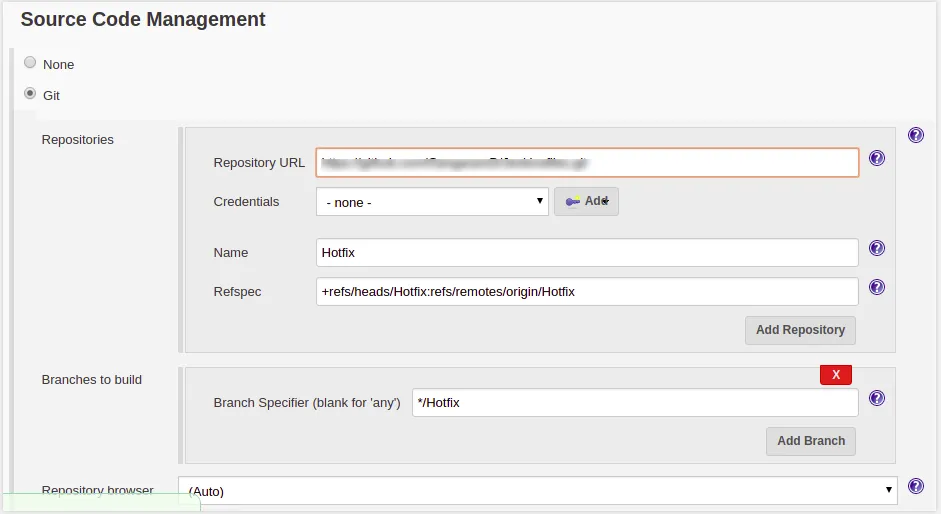
Task: Open the Credentials dropdown
Action: (x=432, y=202)
